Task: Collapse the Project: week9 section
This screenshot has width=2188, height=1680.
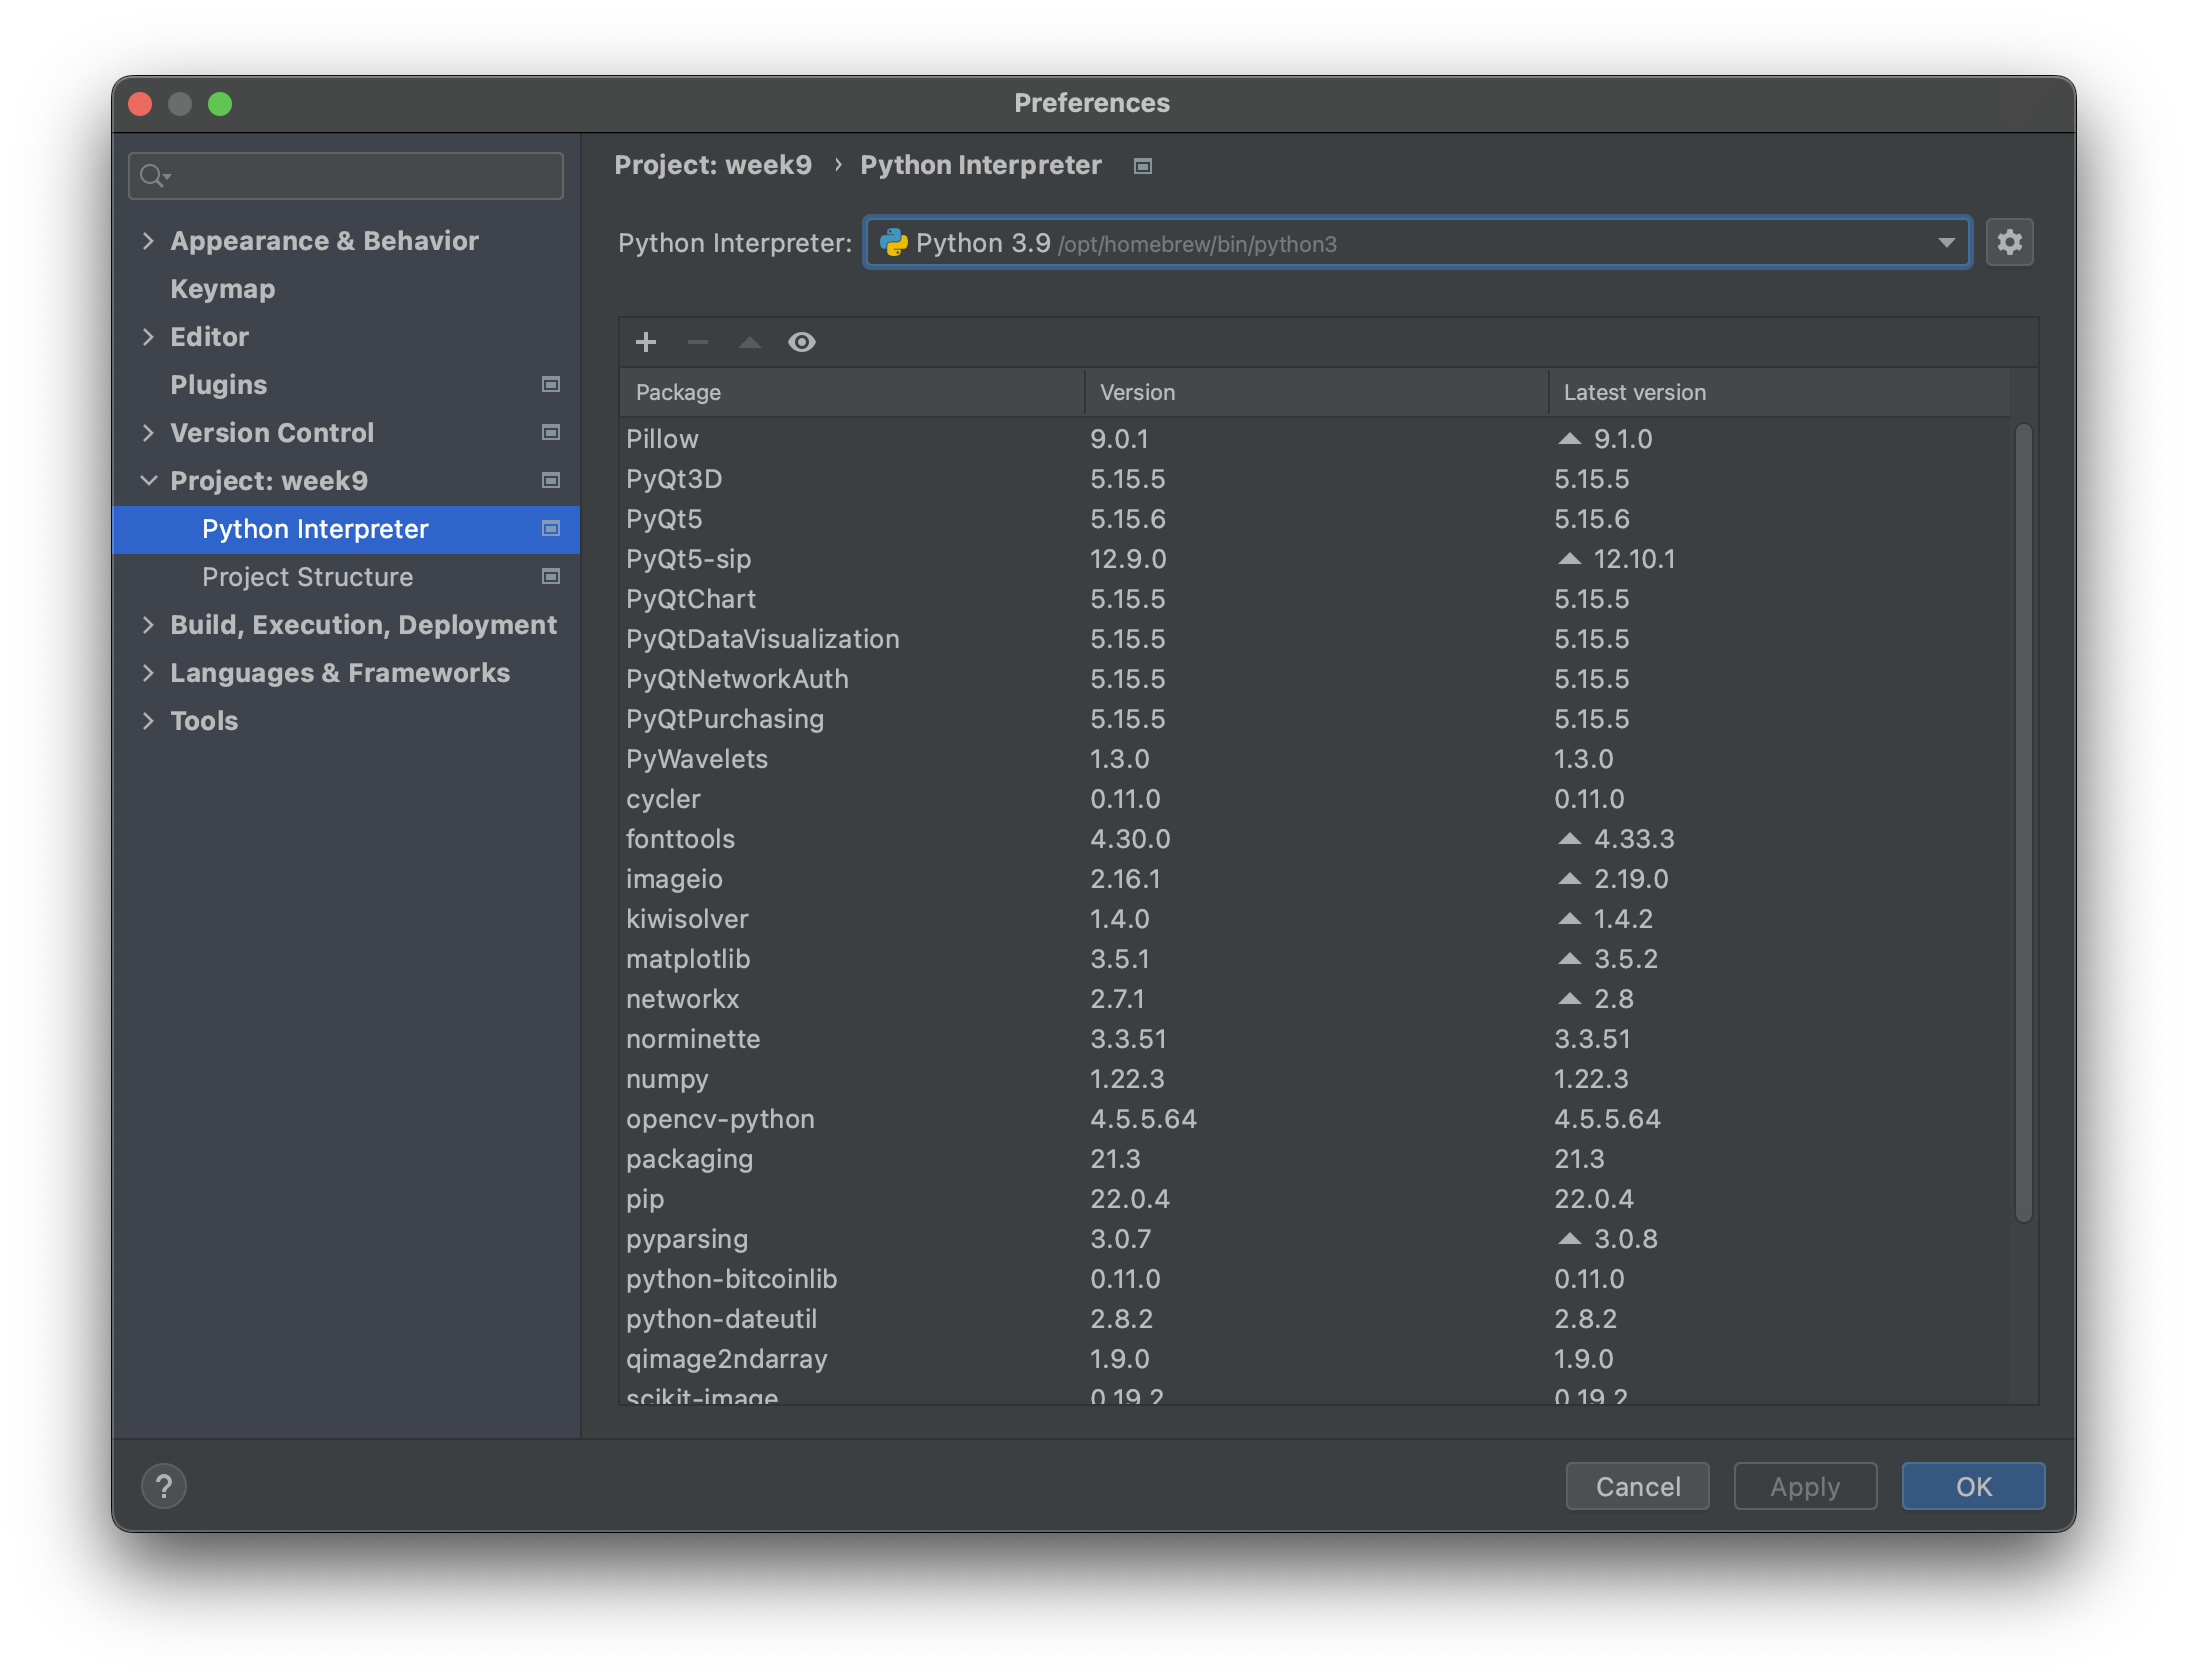Action: [148, 480]
